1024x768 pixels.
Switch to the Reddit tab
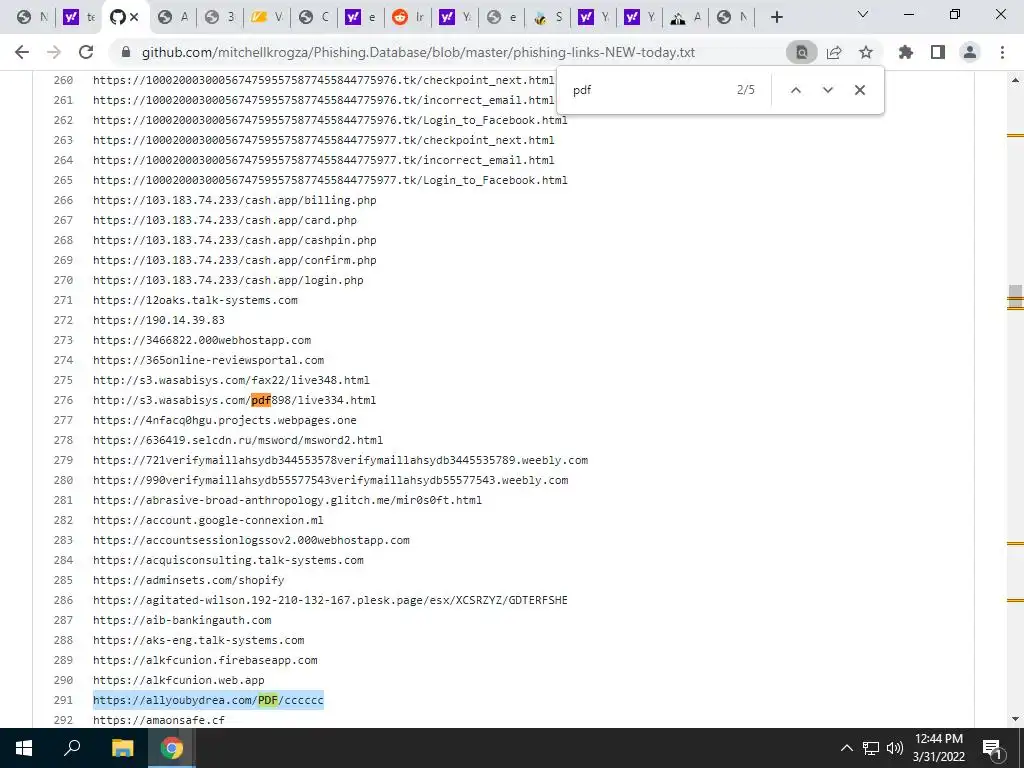[408, 17]
